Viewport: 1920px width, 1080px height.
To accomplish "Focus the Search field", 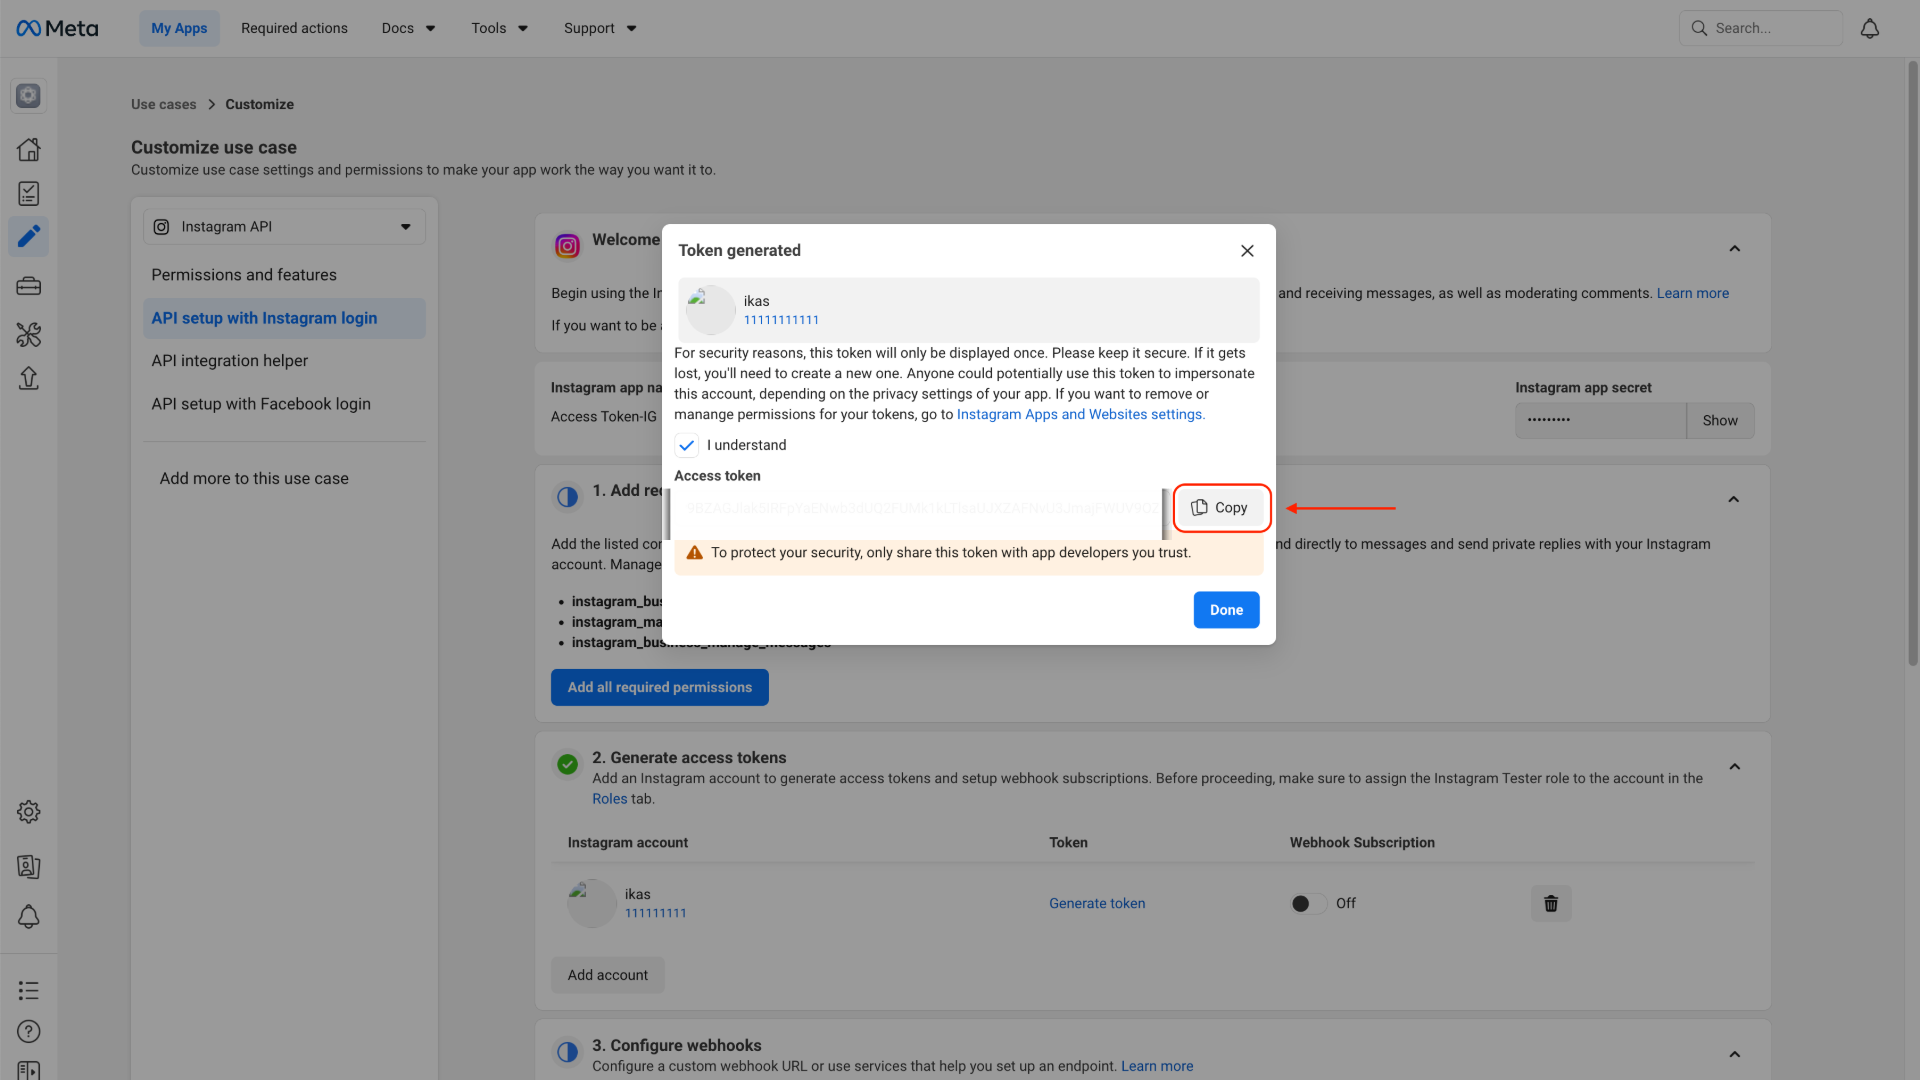I will [1761, 28].
